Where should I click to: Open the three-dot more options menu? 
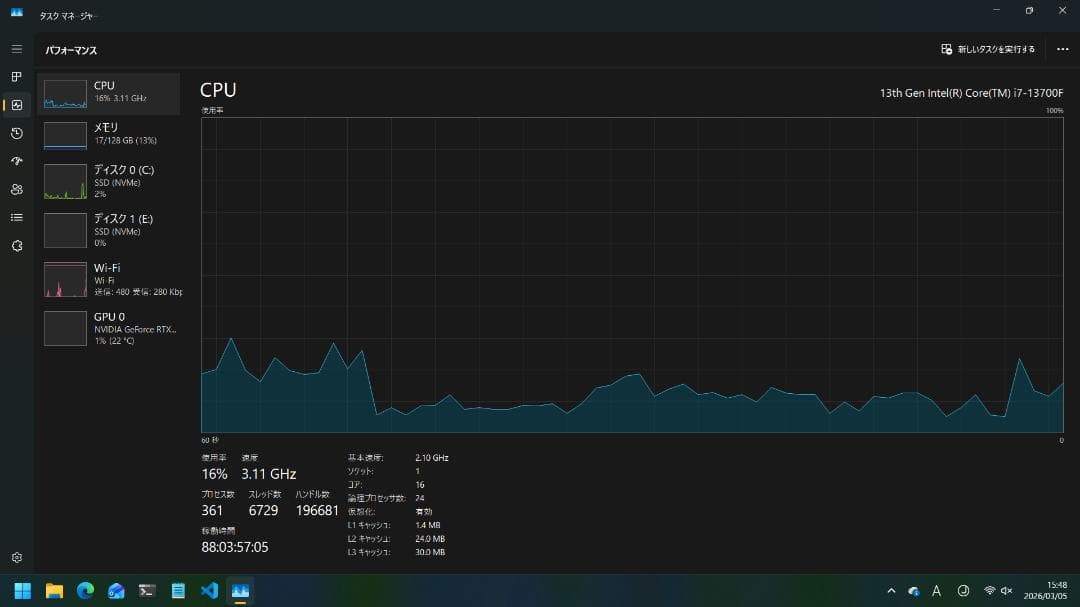tap(1062, 49)
